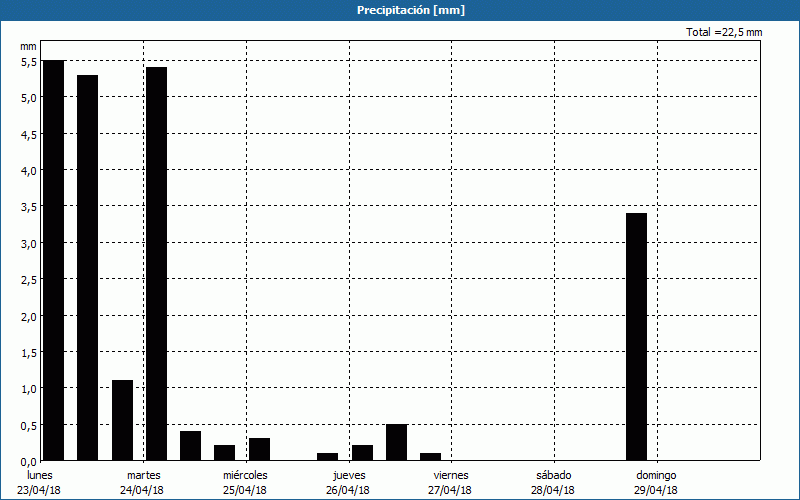This screenshot has width=800, height=500.
Task: Click the '3,0' y-axis value
Action: 29,244
